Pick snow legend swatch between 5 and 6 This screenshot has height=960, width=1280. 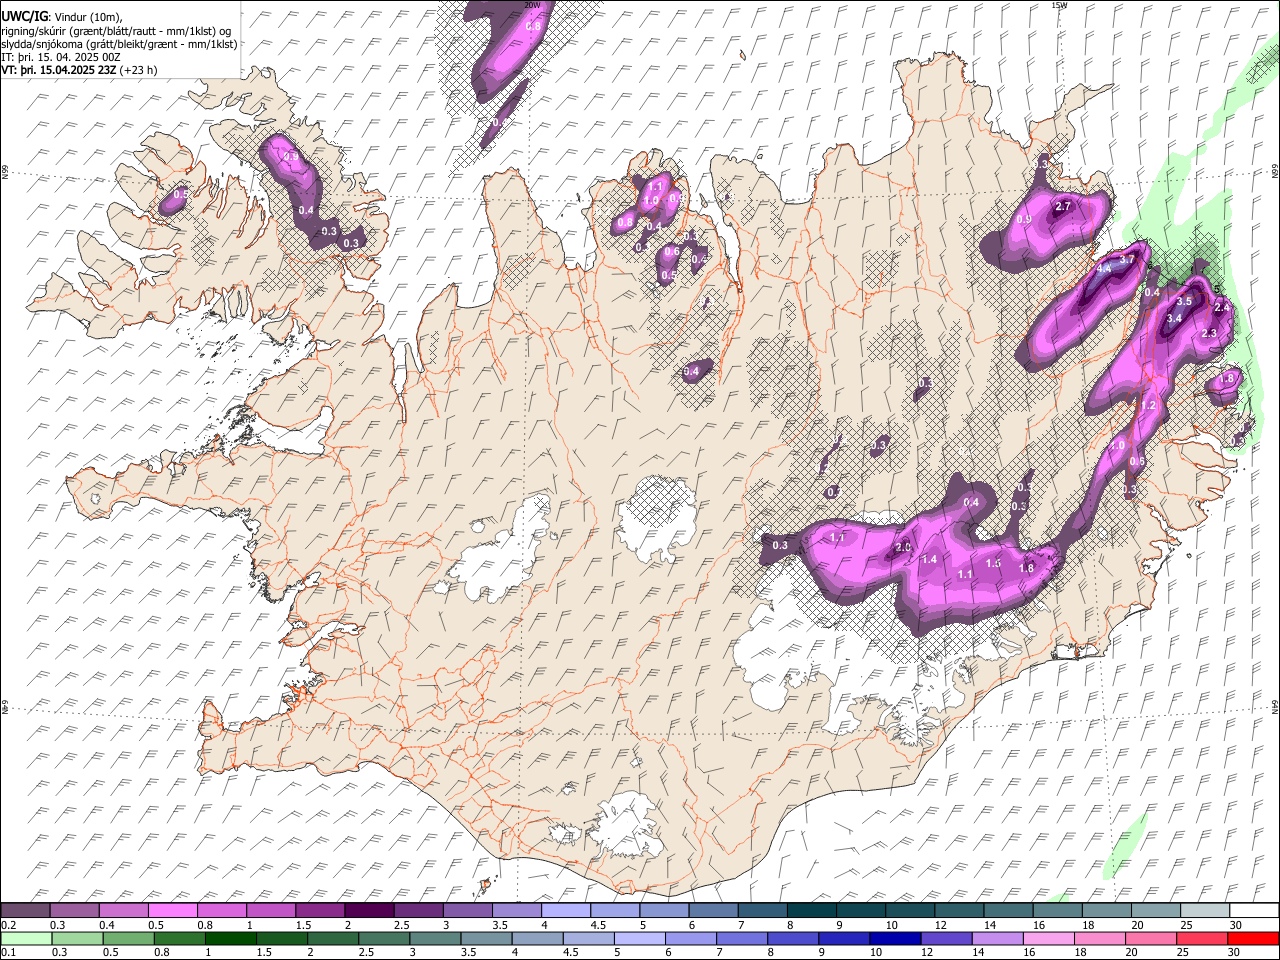(x=663, y=910)
